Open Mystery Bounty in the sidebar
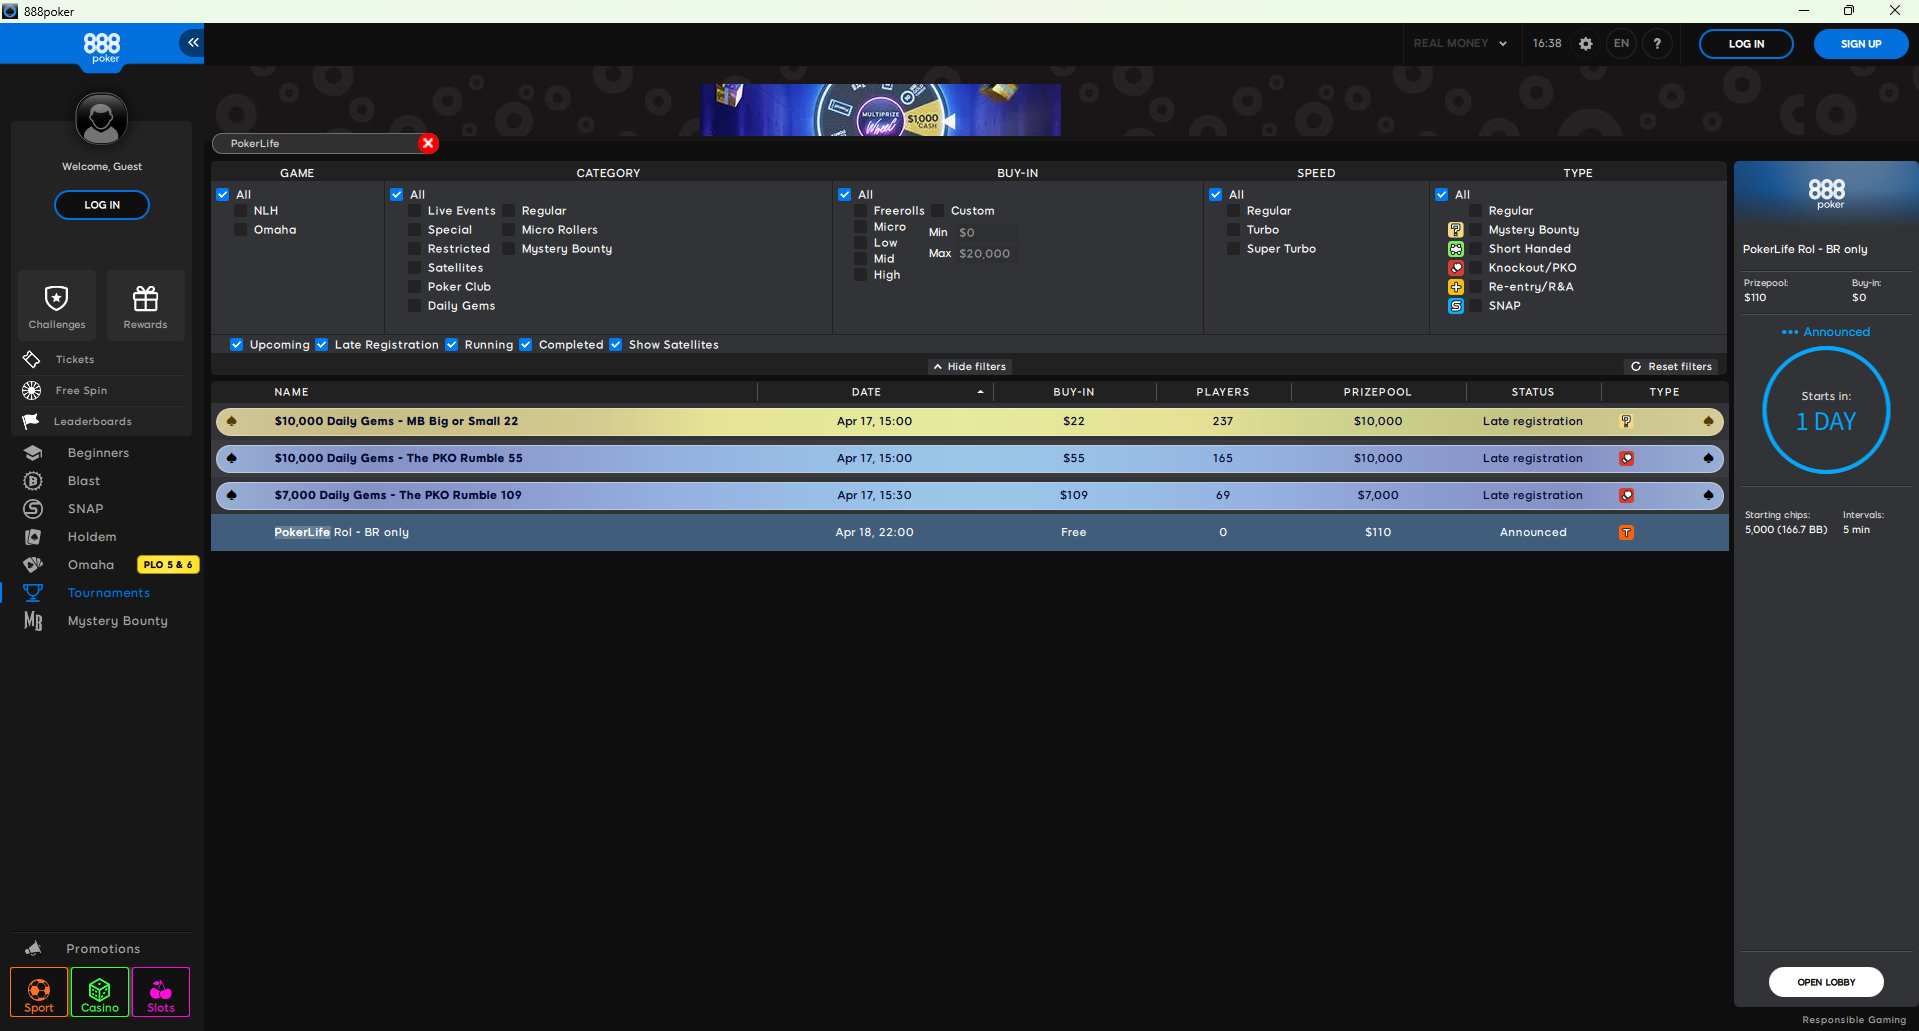The image size is (1919, 1031). [117, 621]
